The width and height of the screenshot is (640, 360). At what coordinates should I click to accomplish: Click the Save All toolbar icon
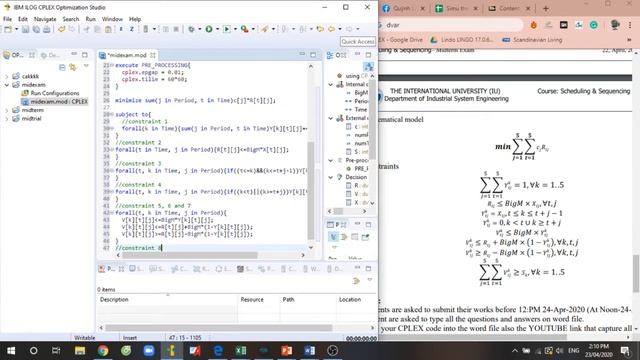click(x=36, y=29)
